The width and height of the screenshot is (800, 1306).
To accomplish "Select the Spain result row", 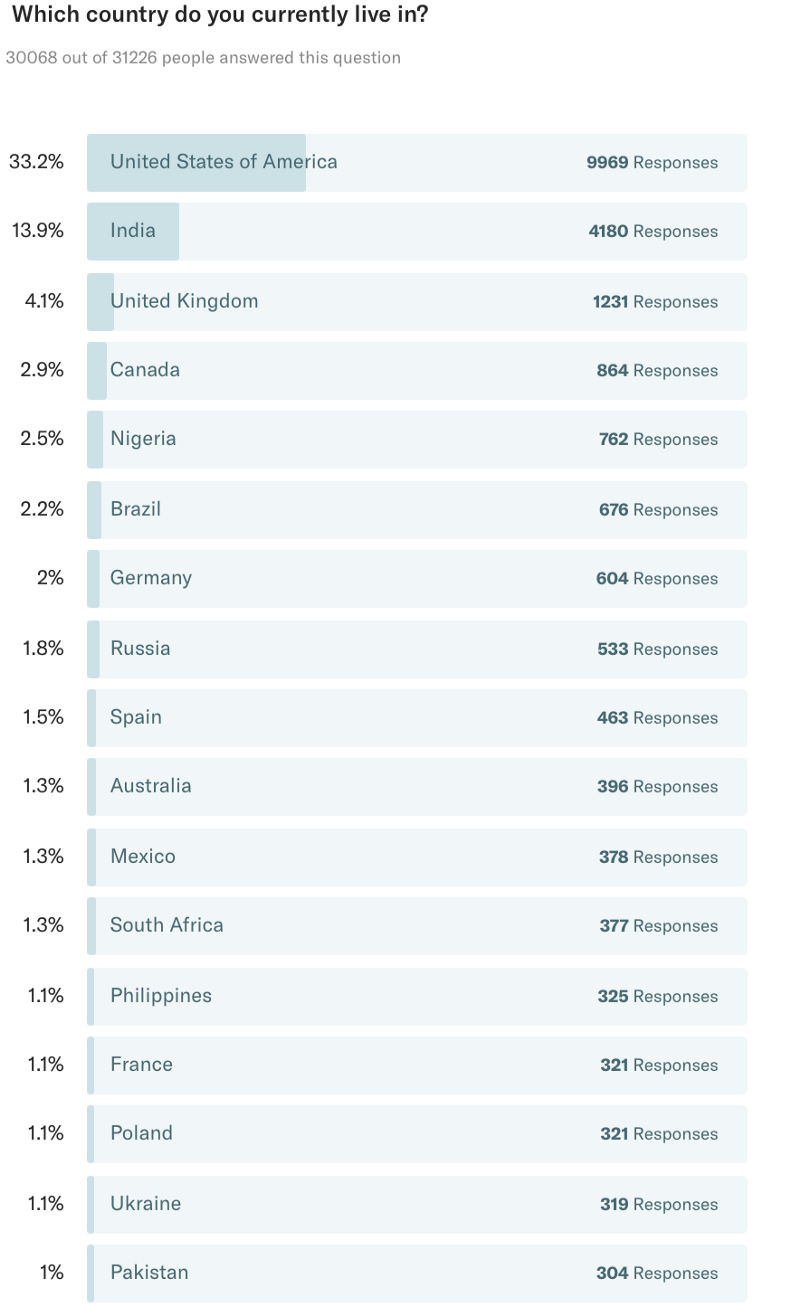I will point(417,718).
